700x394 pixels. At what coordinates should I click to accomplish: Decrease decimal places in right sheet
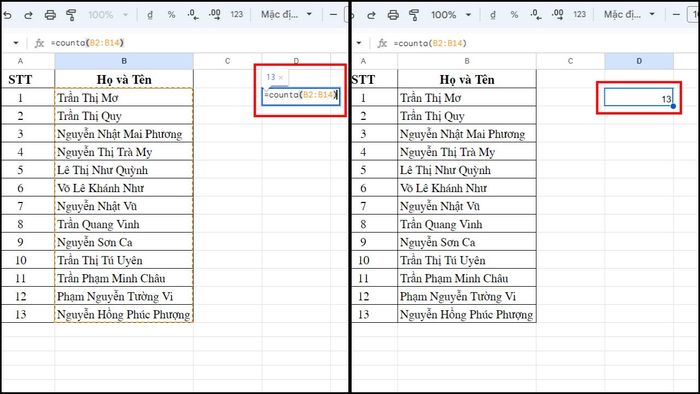536,15
